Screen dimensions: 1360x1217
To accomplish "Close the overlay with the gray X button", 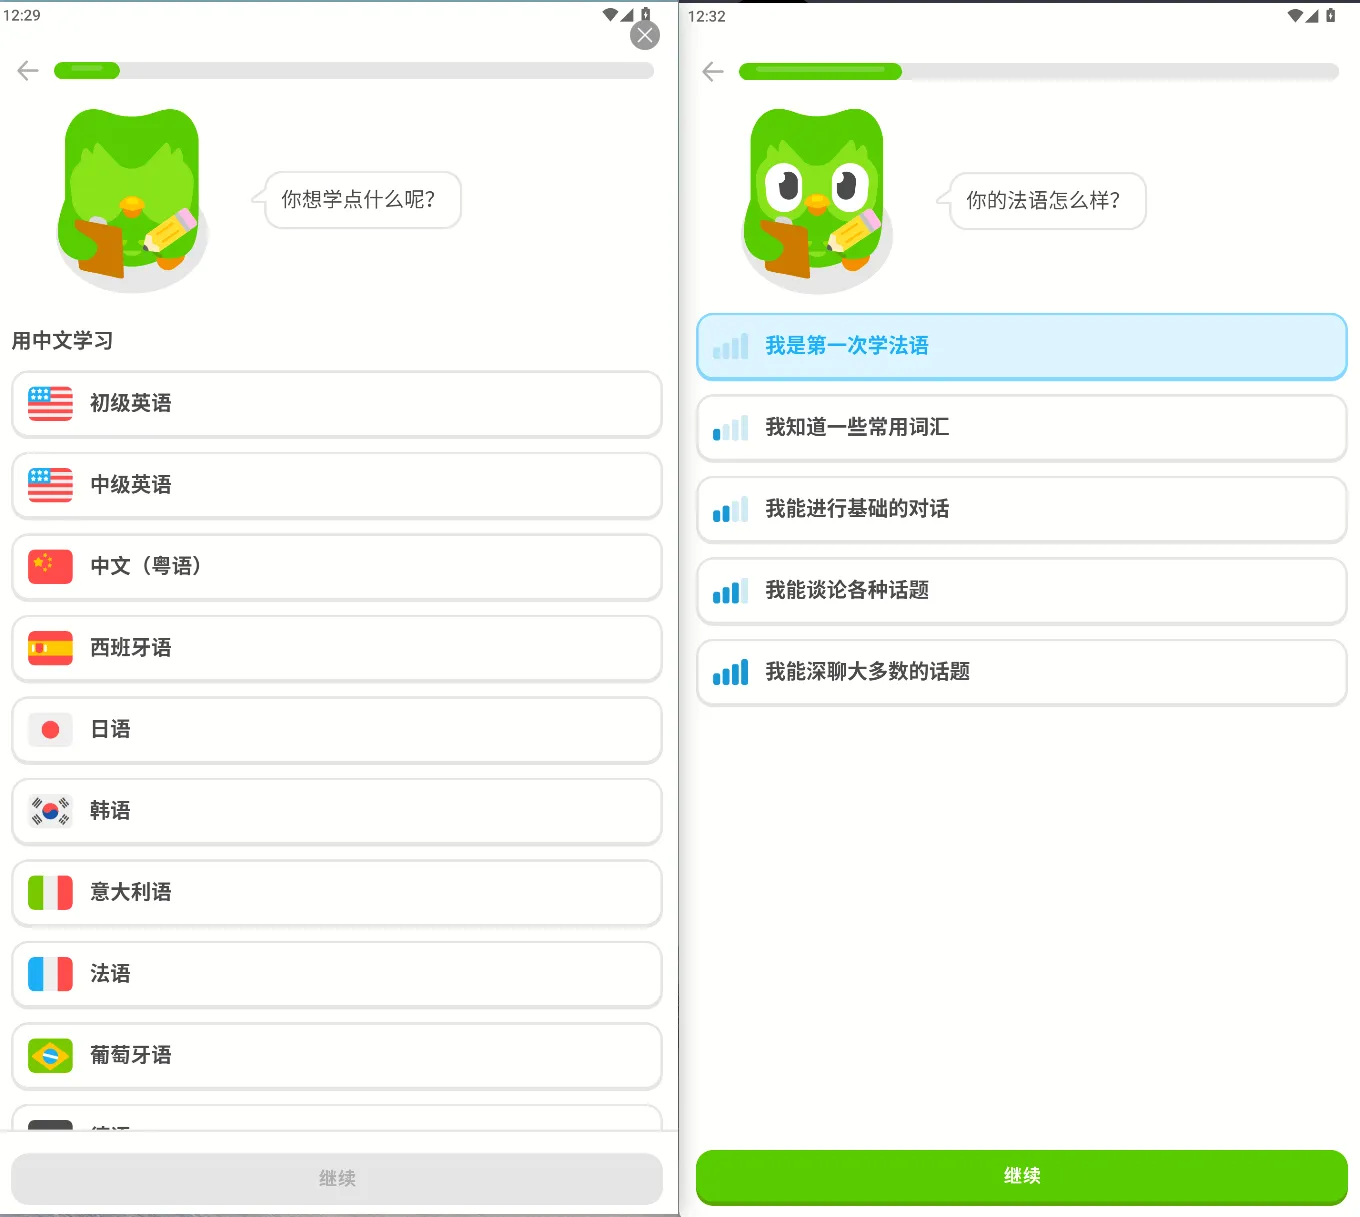I will [x=645, y=36].
